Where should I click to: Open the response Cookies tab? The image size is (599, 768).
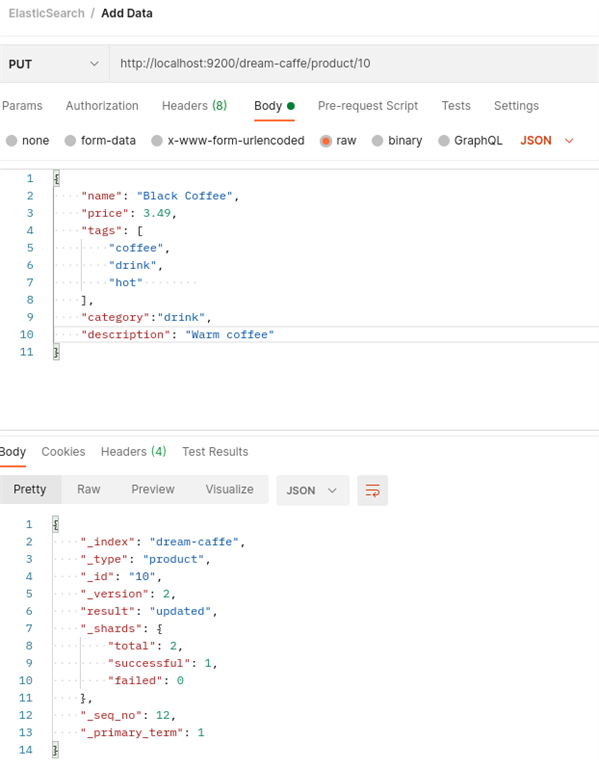[63, 452]
